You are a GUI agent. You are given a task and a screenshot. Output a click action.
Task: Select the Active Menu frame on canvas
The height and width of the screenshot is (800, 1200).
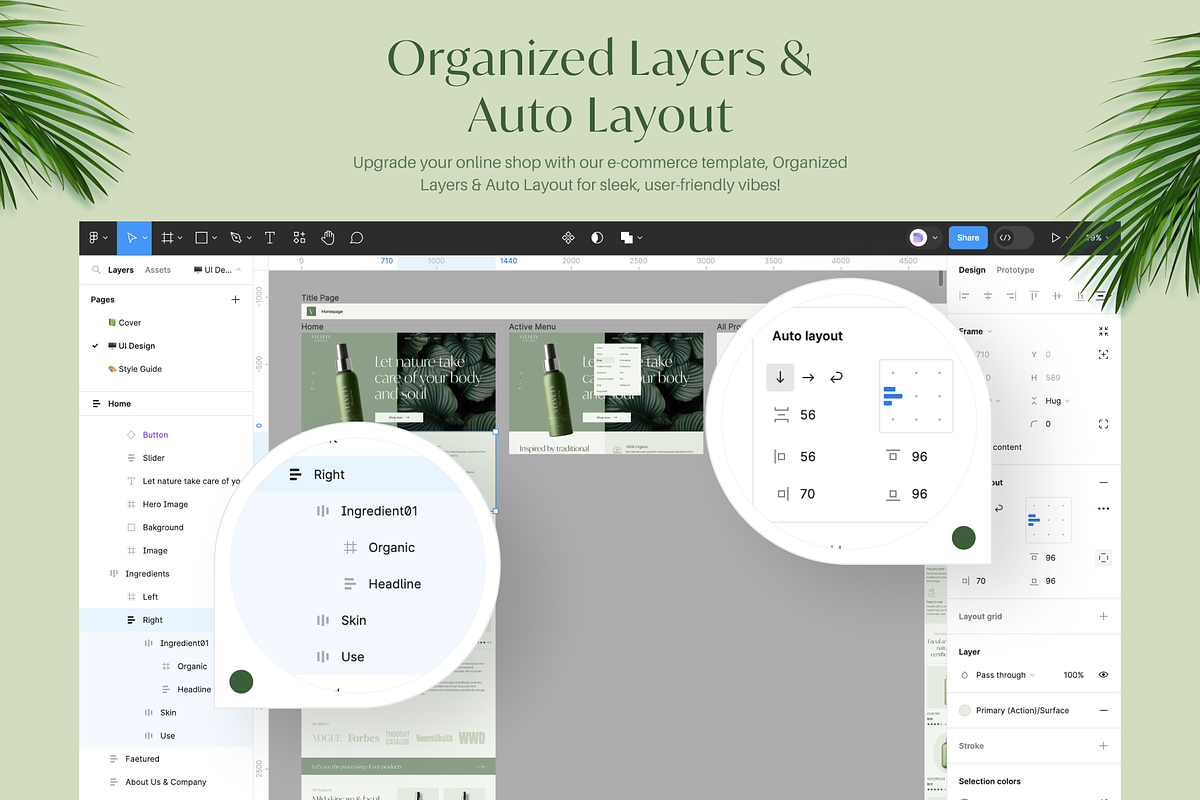[x=533, y=327]
